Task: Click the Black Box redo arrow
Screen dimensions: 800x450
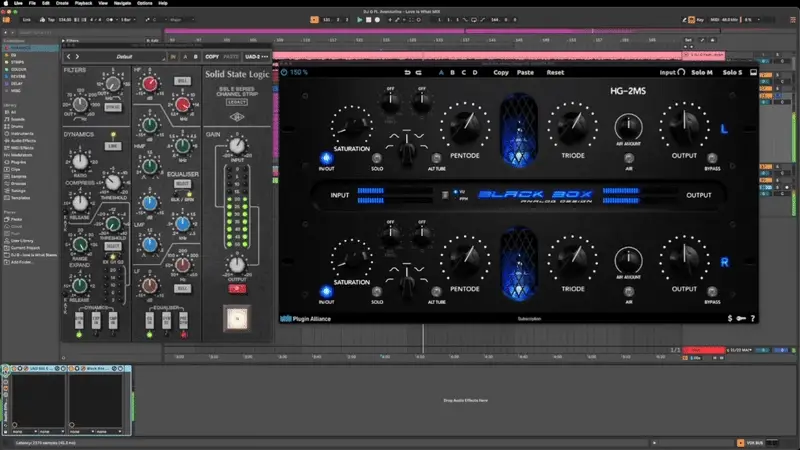Action: pyautogui.click(x=418, y=72)
